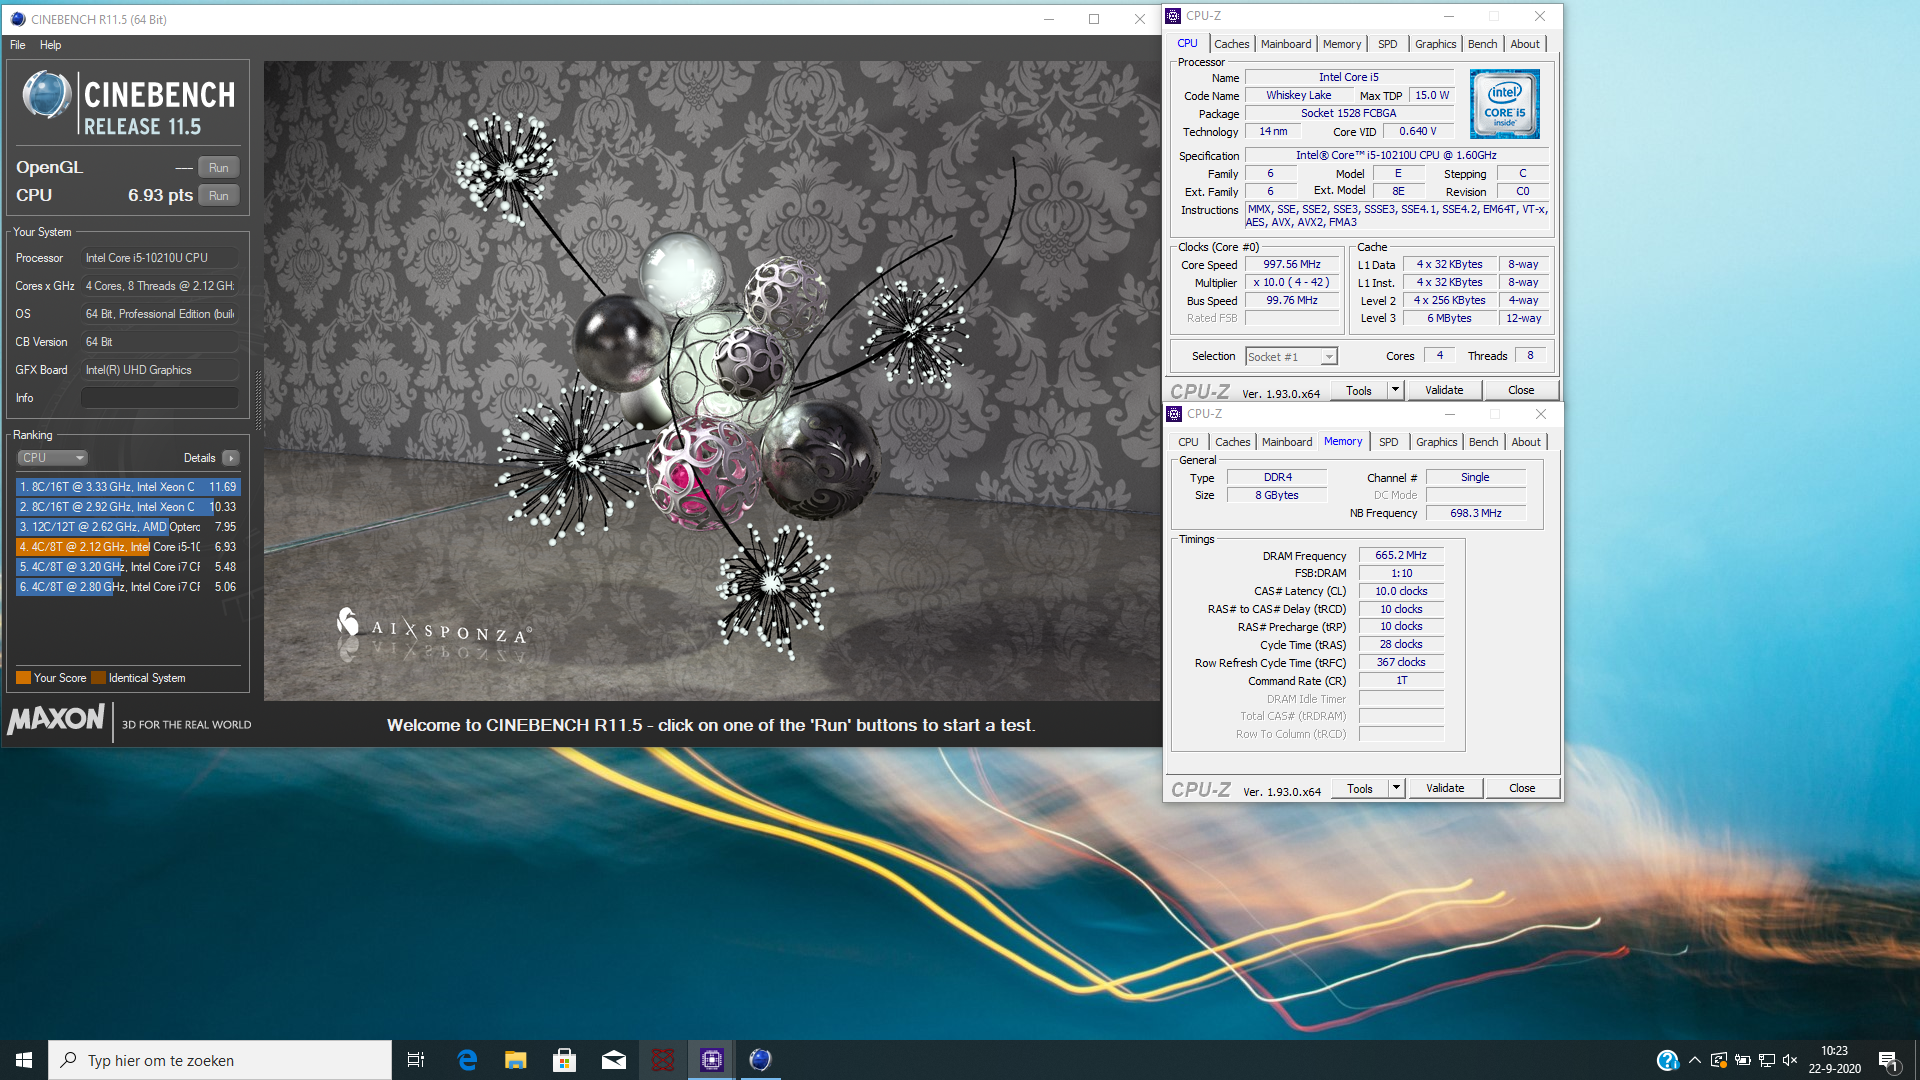
Task: Open the Windows Start menu
Action: tap(24, 1060)
